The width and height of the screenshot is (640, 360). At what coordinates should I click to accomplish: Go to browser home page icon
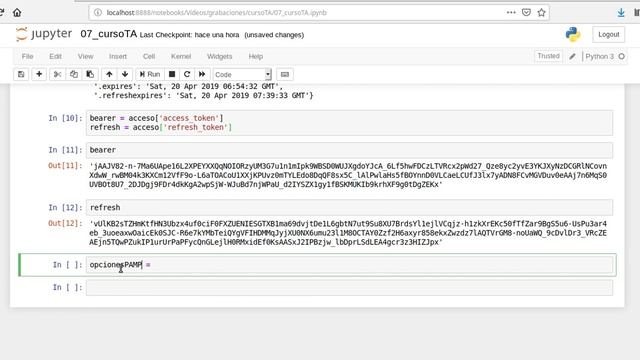17,13
